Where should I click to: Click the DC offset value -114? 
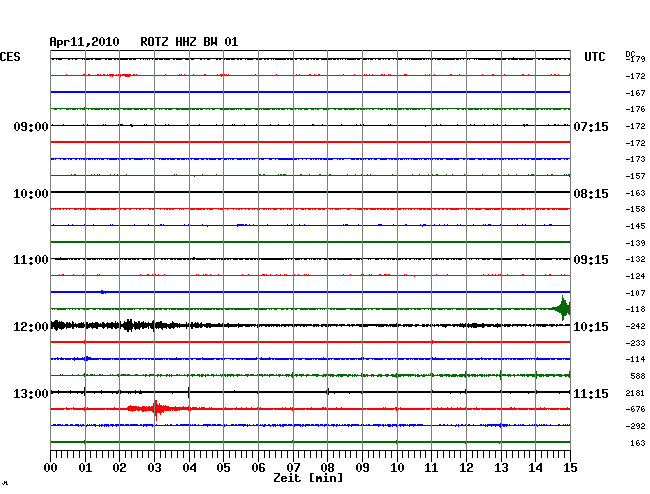point(635,359)
